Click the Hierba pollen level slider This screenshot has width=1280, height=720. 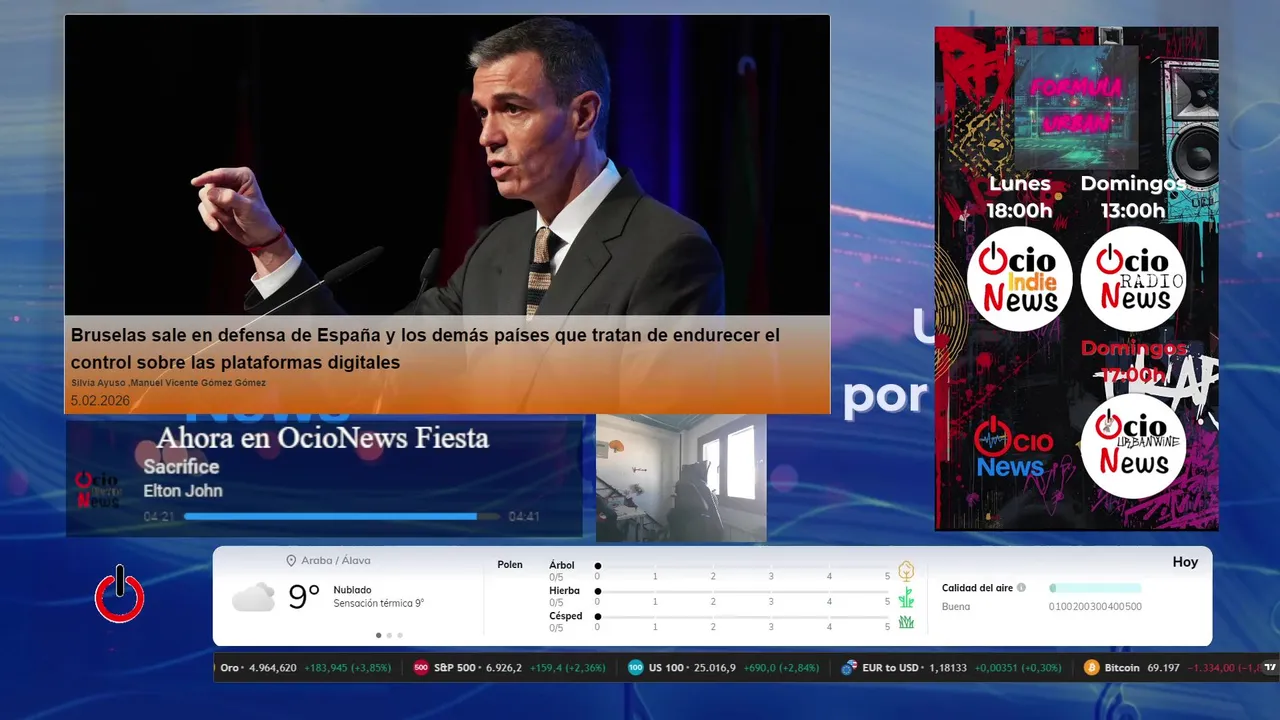tap(742, 591)
